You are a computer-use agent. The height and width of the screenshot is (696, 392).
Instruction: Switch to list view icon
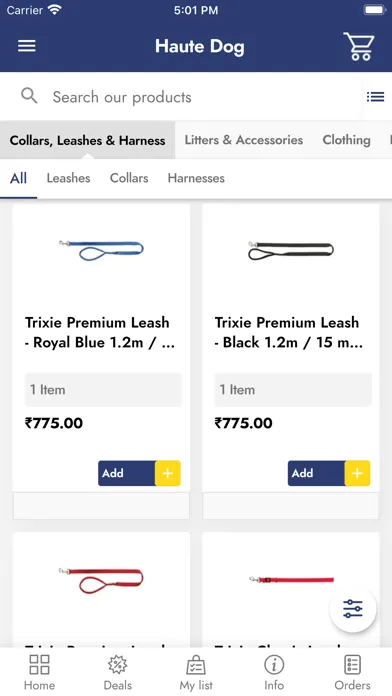375,96
